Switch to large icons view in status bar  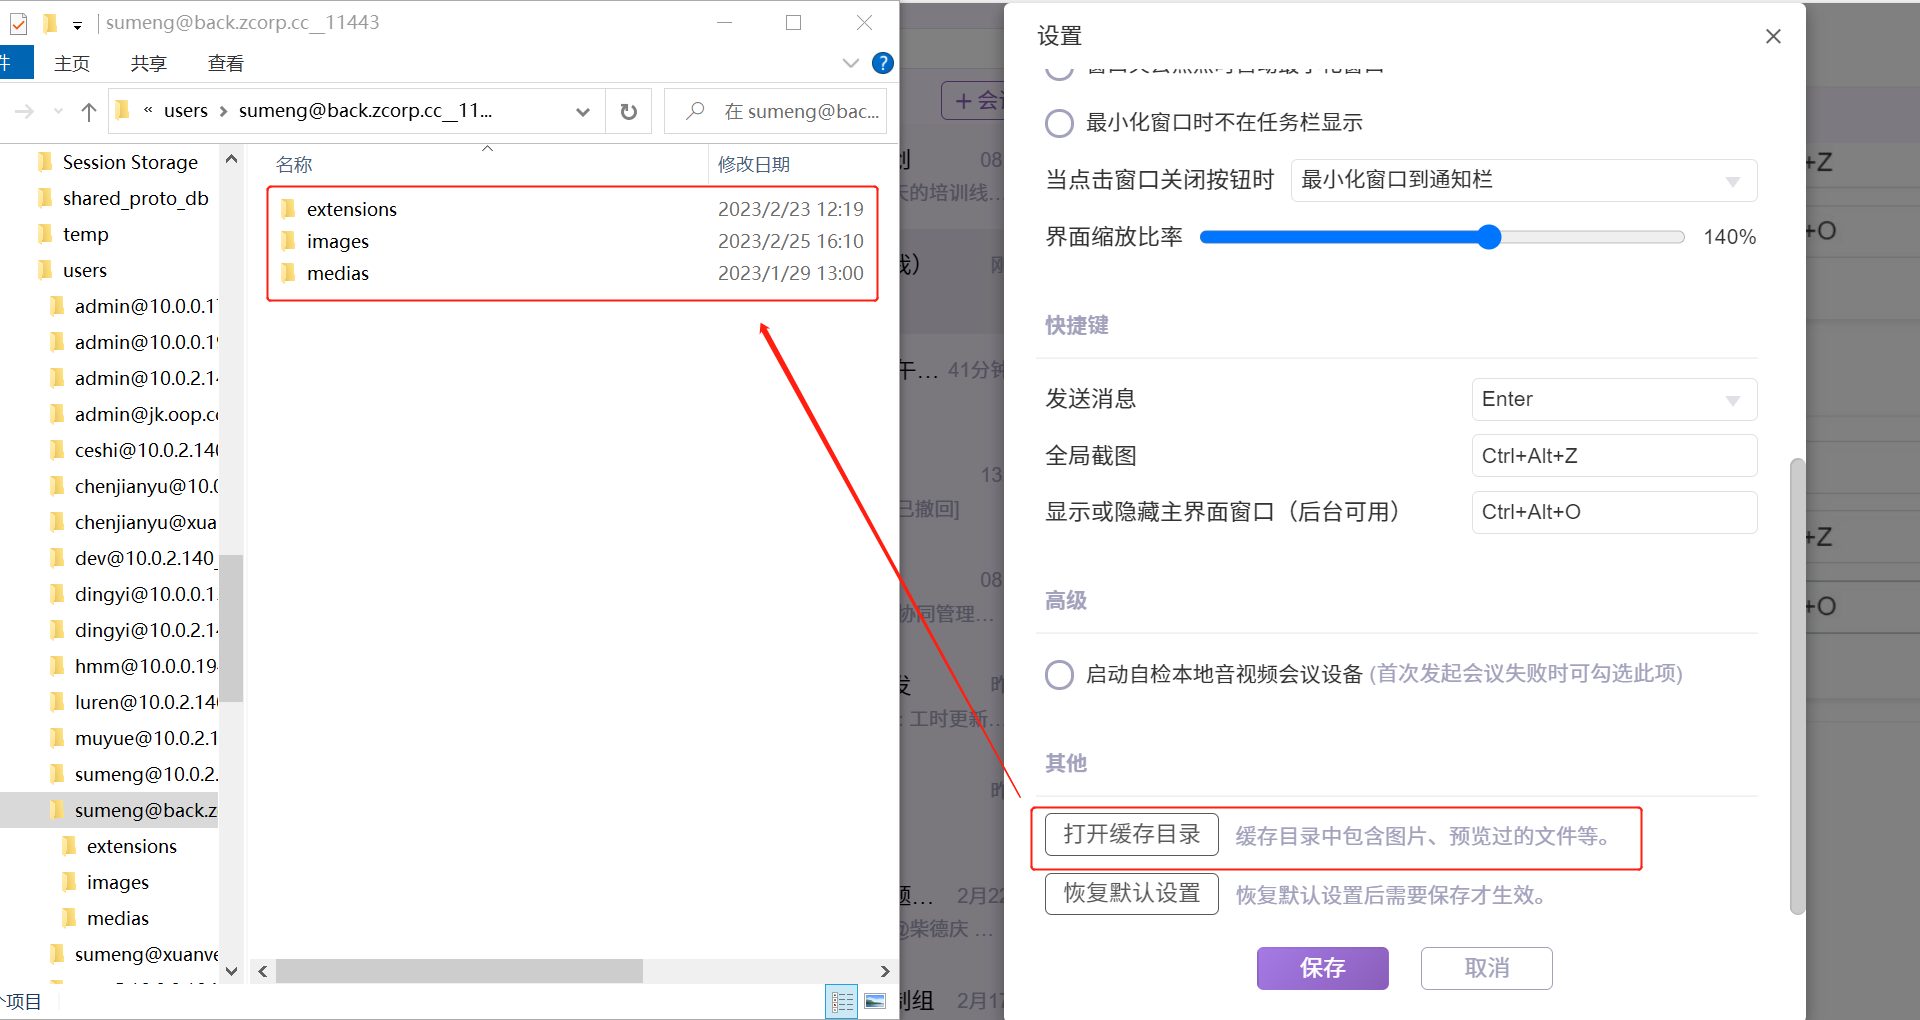pyautogui.click(x=875, y=1001)
